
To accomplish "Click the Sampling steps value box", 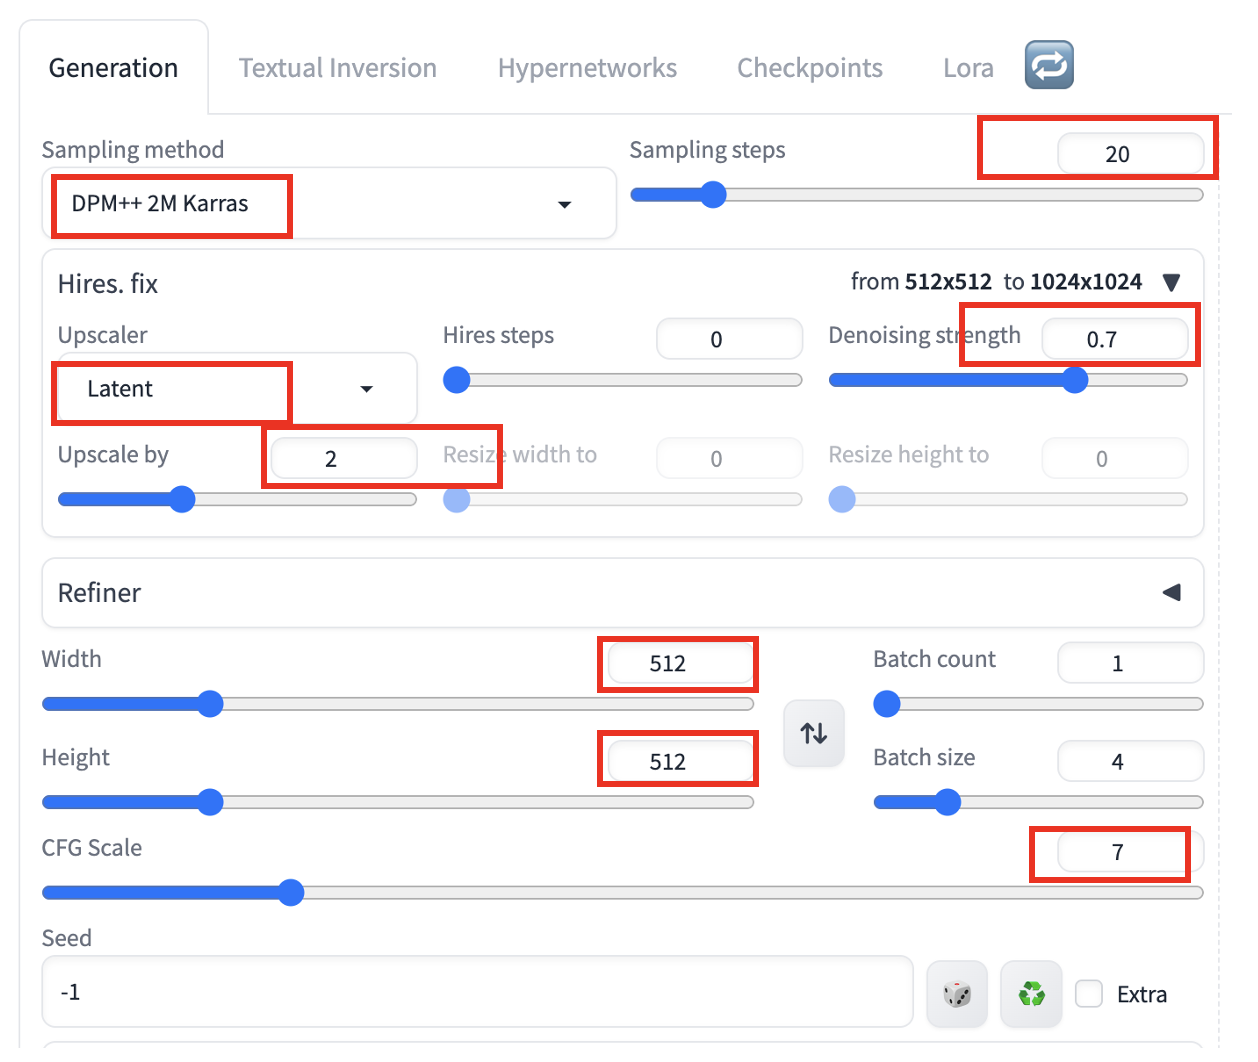I will click(1131, 154).
